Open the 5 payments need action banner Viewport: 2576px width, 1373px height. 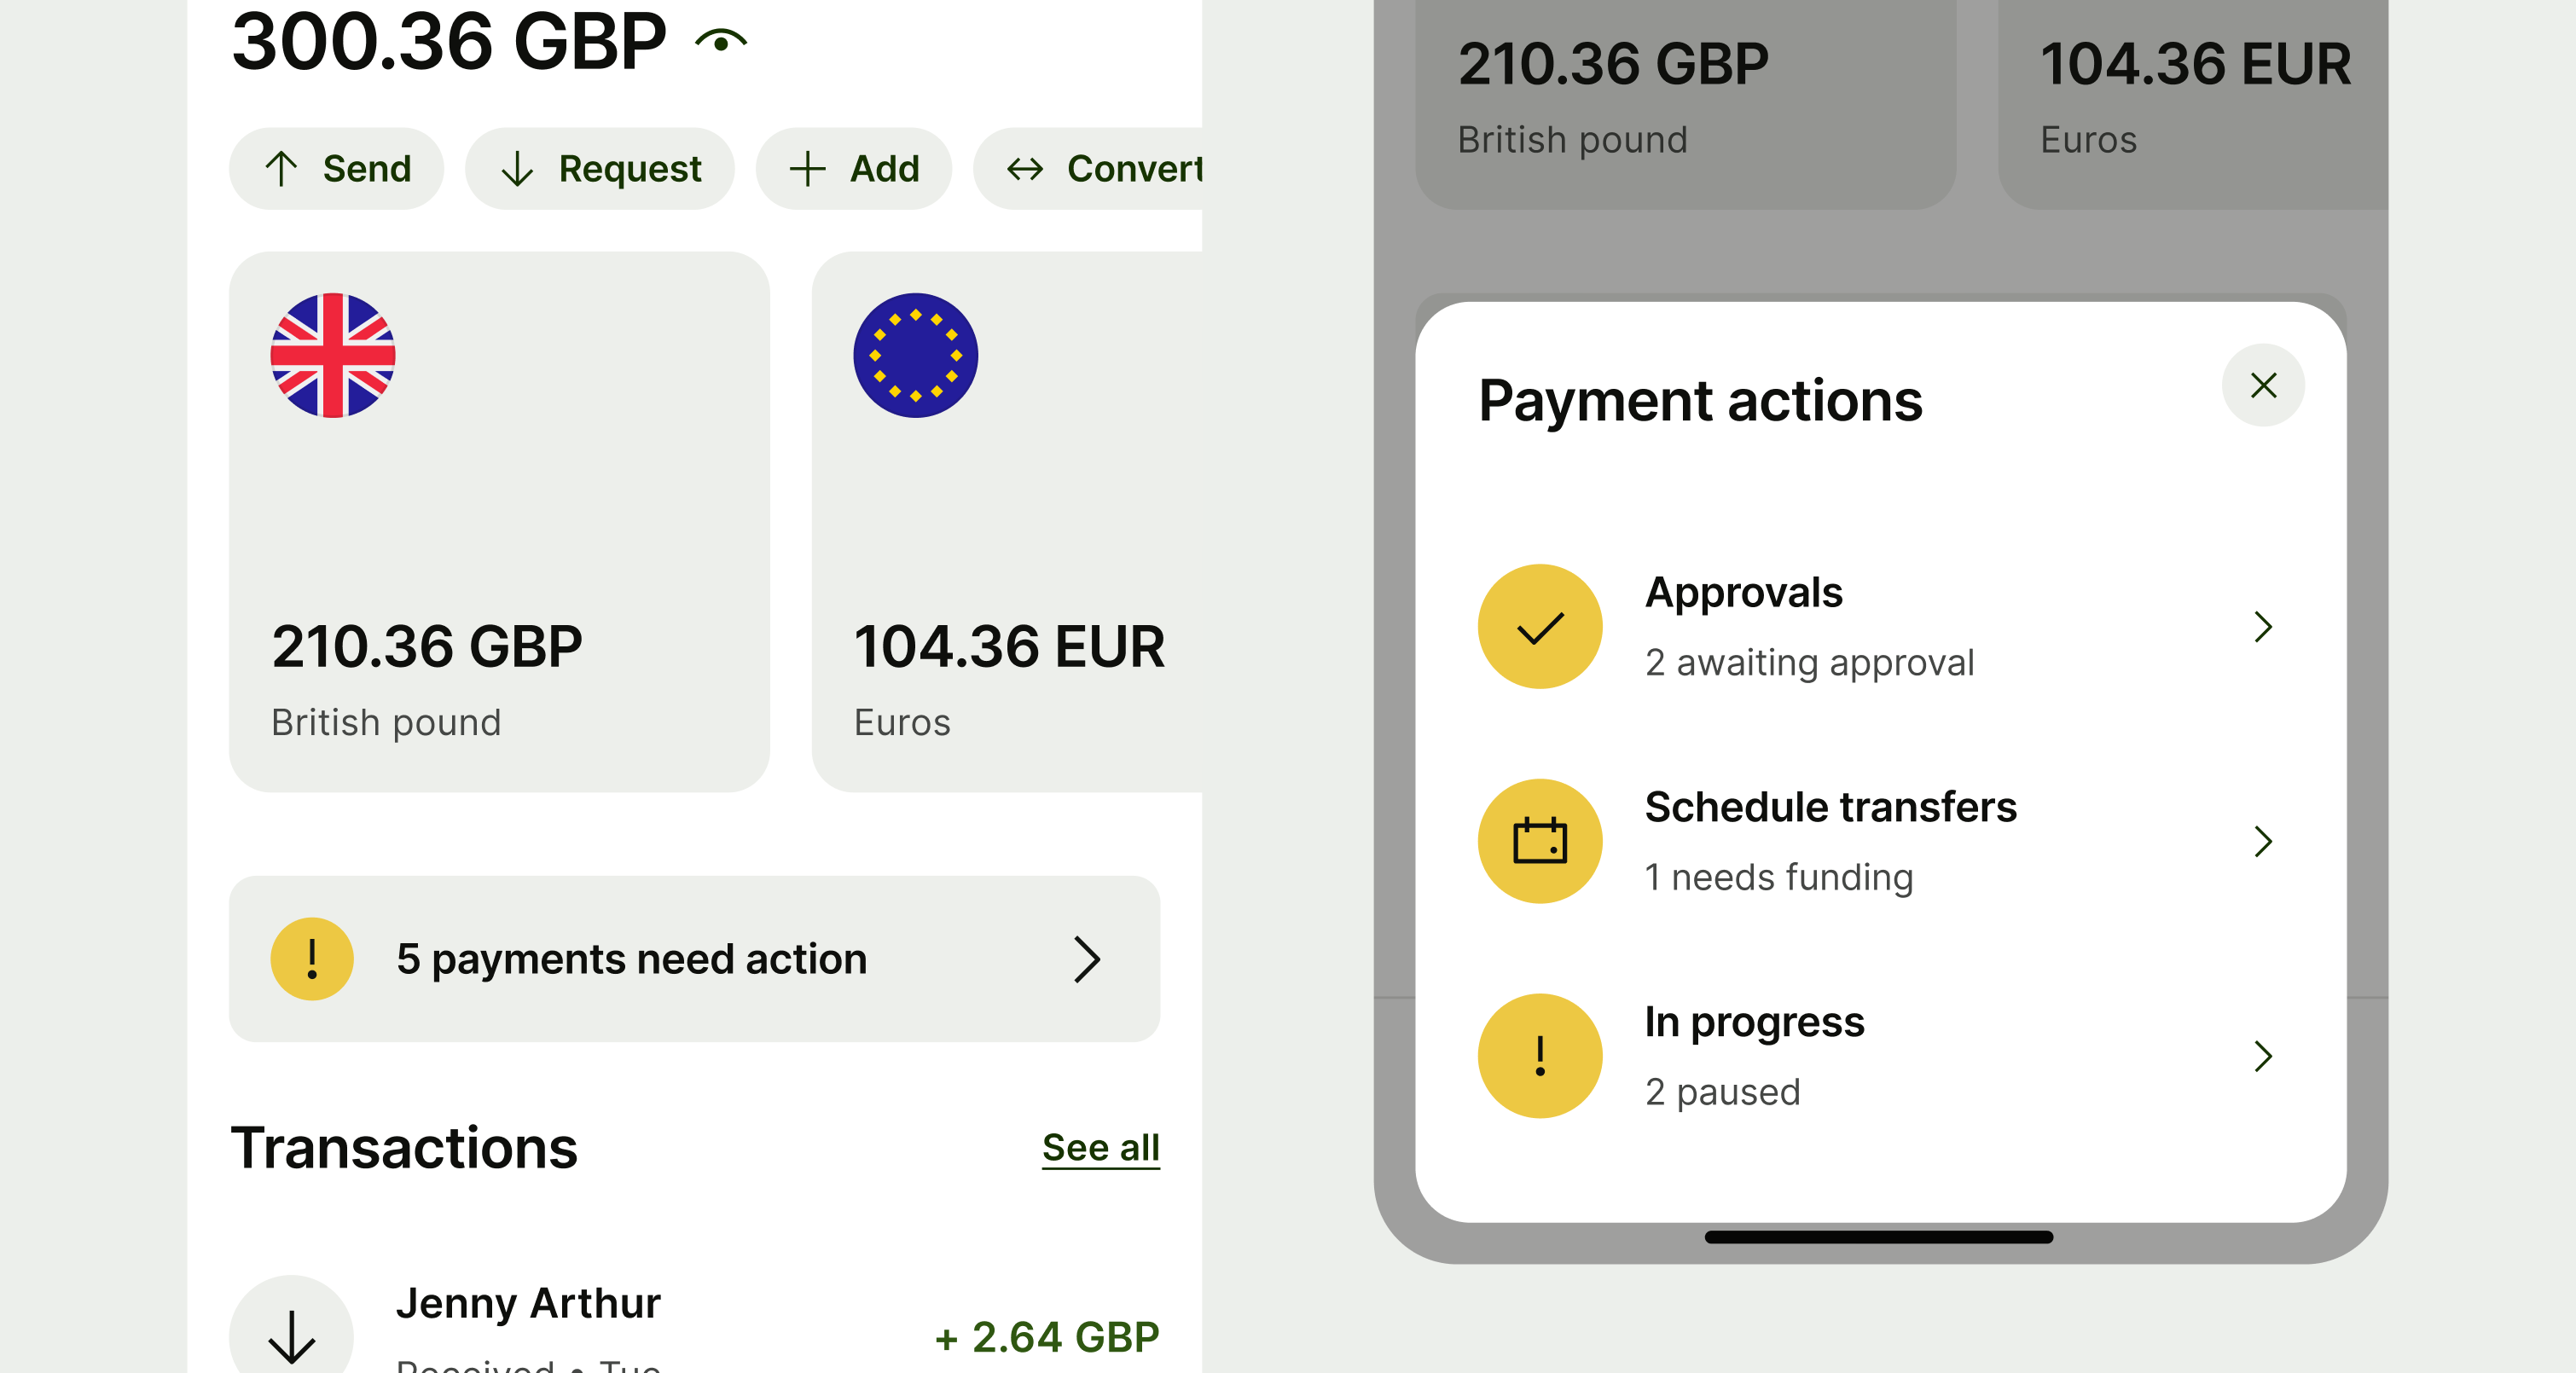(x=694, y=959)
